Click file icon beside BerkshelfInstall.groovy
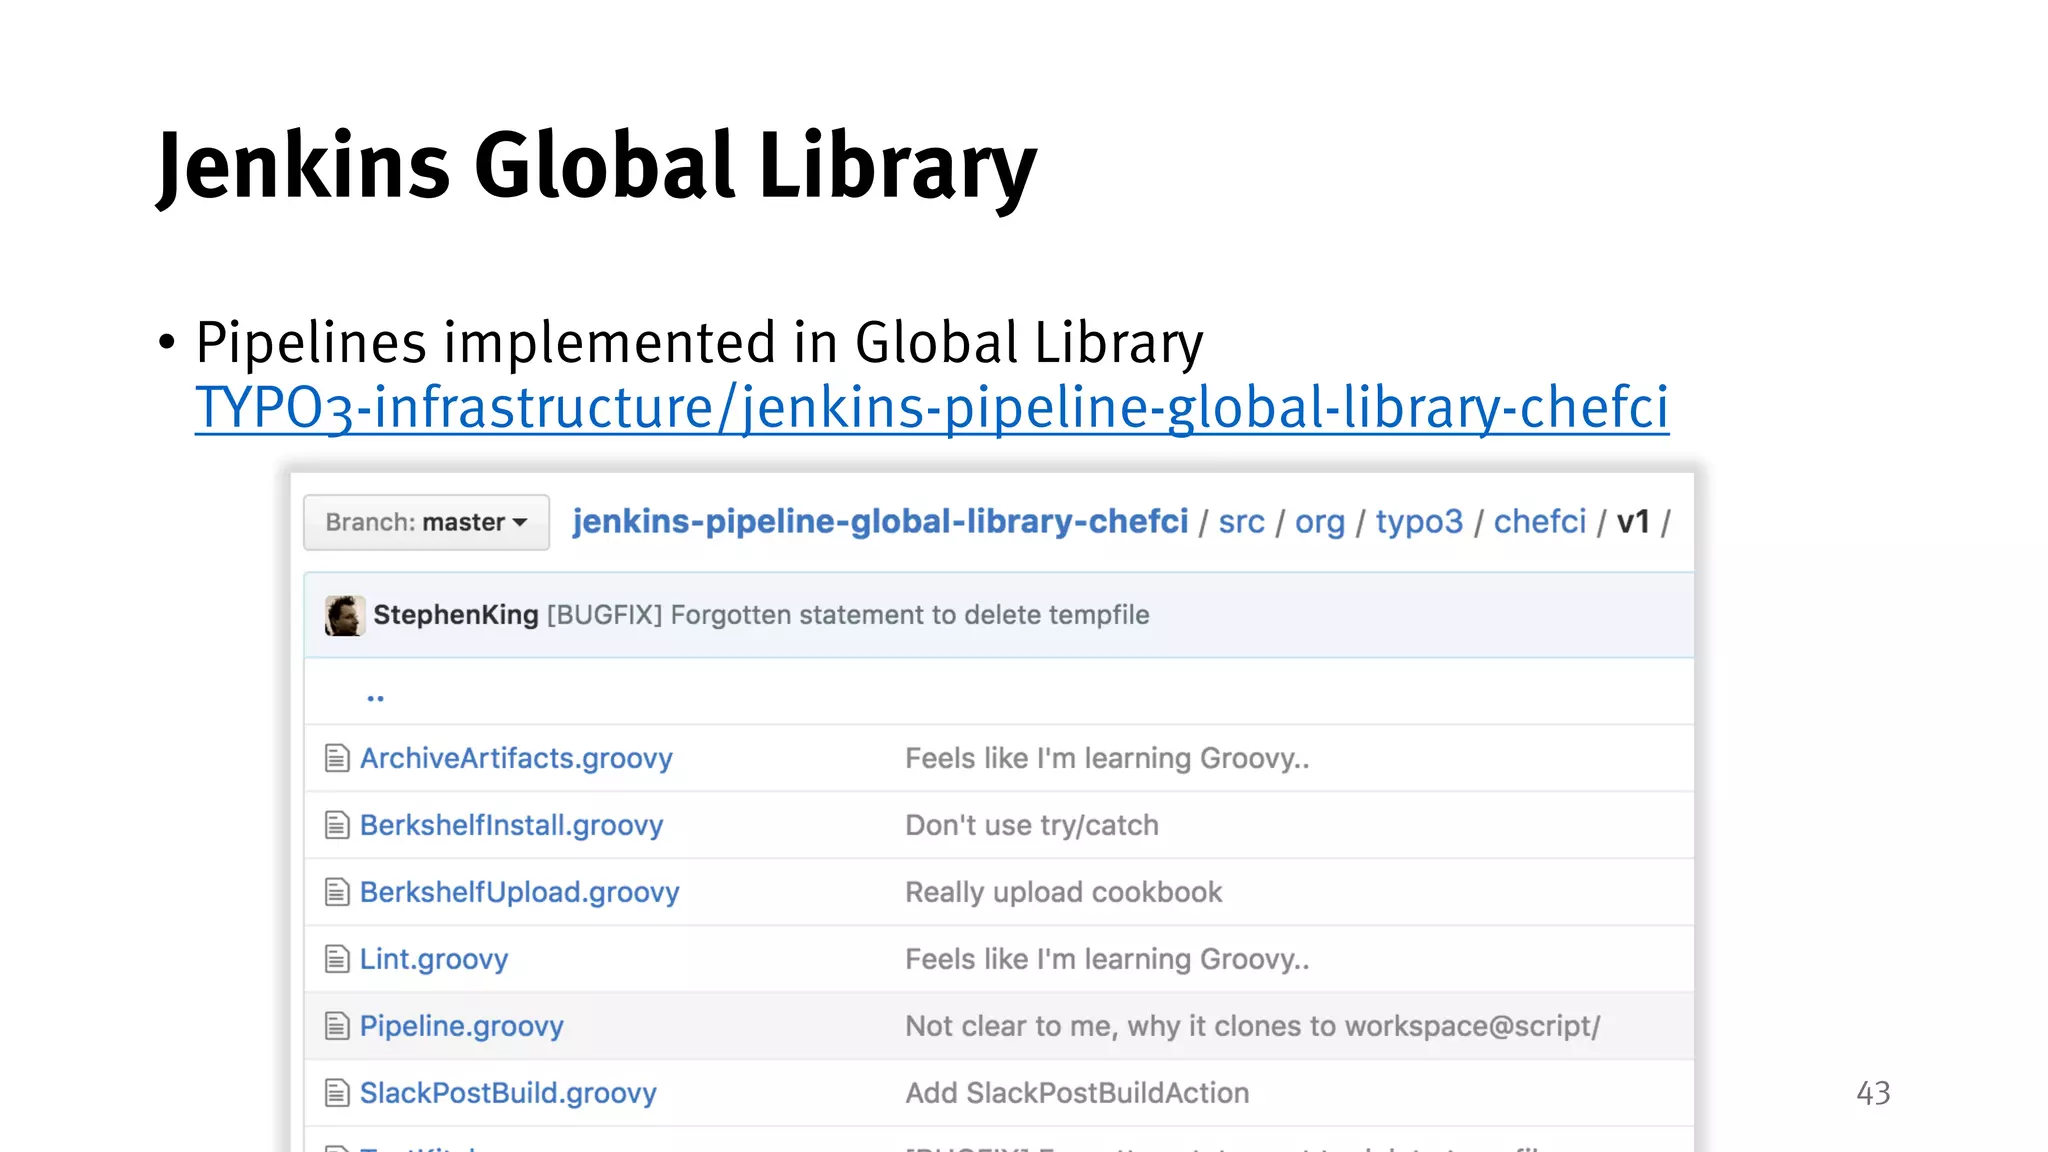 click(337, 826)
